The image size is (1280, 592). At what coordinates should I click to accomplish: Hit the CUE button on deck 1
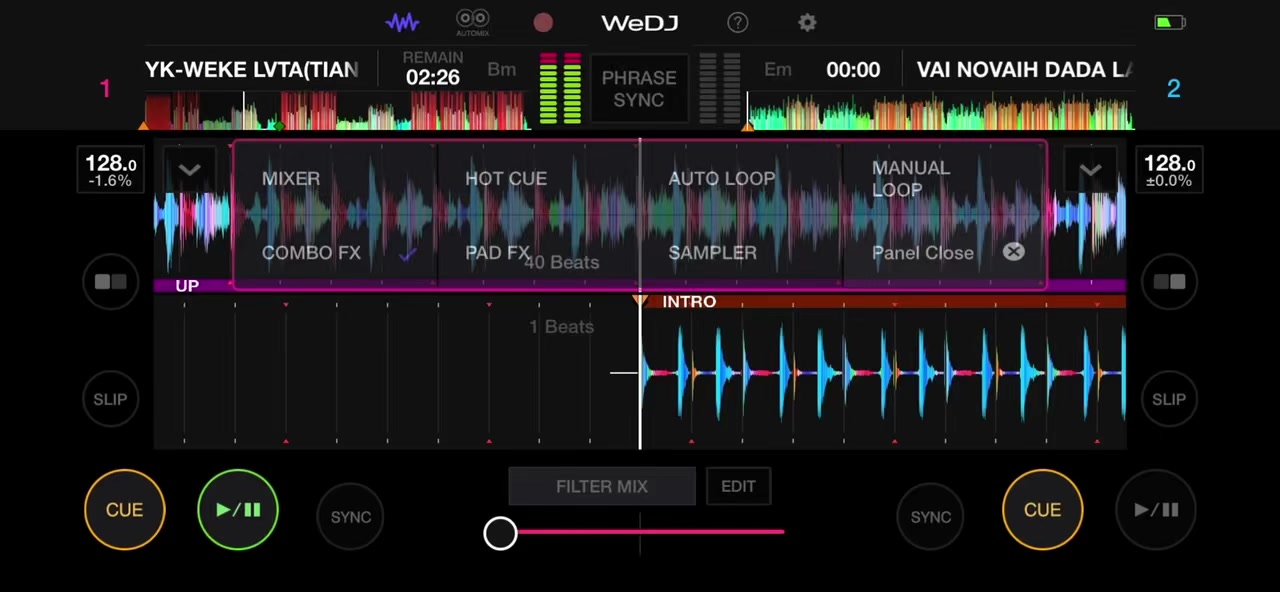pyautogui.click(x=125, y=510)
